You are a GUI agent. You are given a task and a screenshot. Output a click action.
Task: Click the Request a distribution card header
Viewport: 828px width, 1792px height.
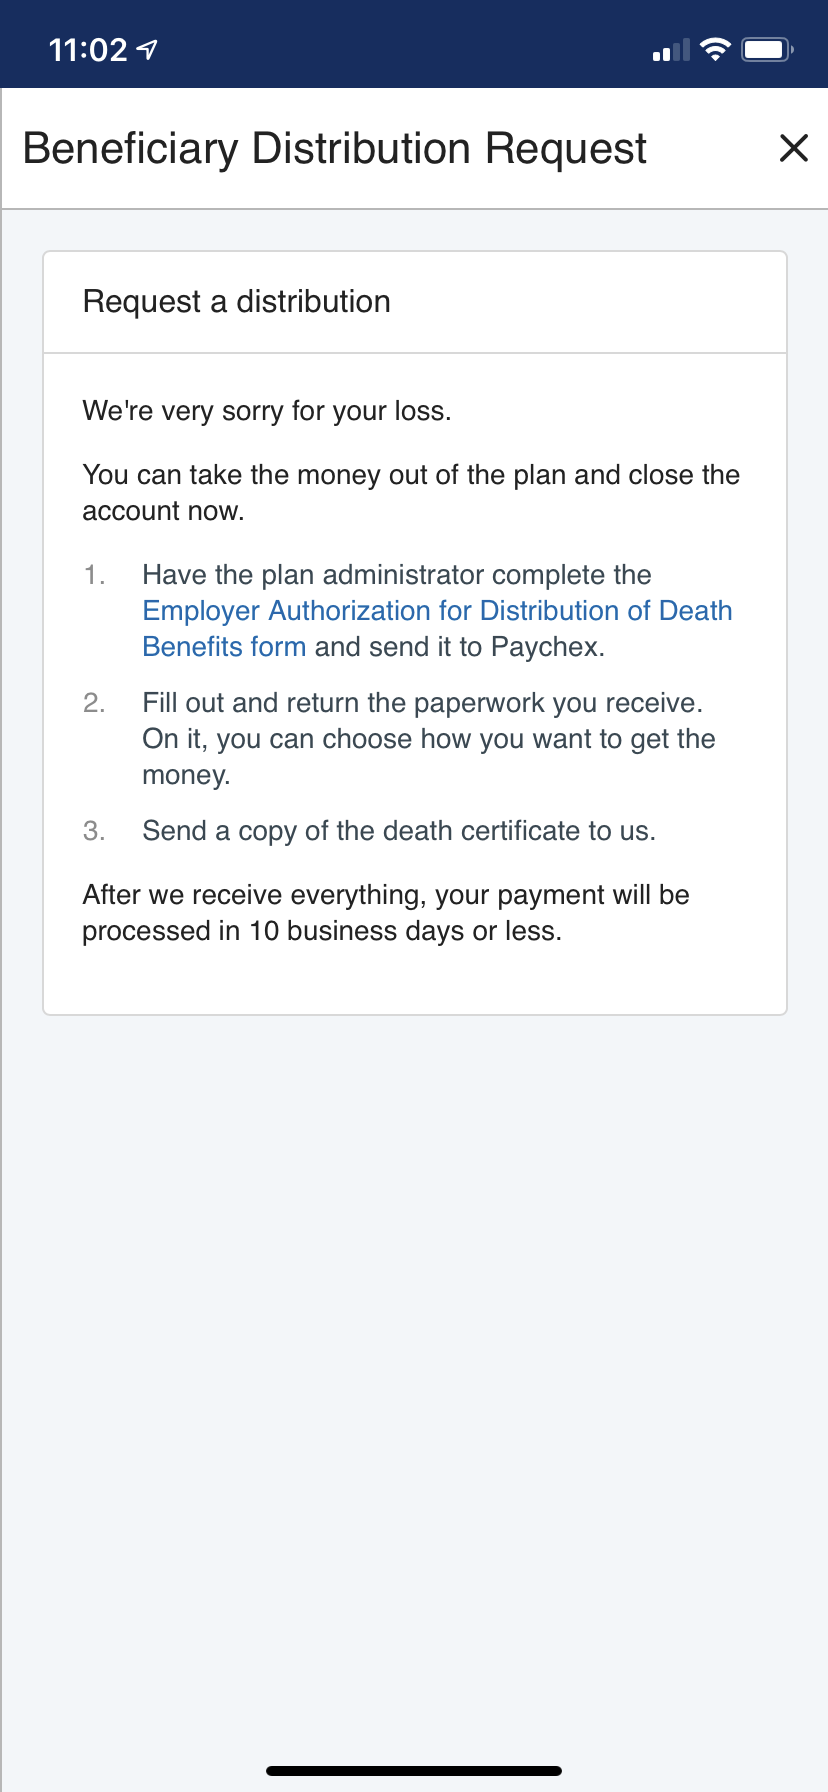coord(237,301)
